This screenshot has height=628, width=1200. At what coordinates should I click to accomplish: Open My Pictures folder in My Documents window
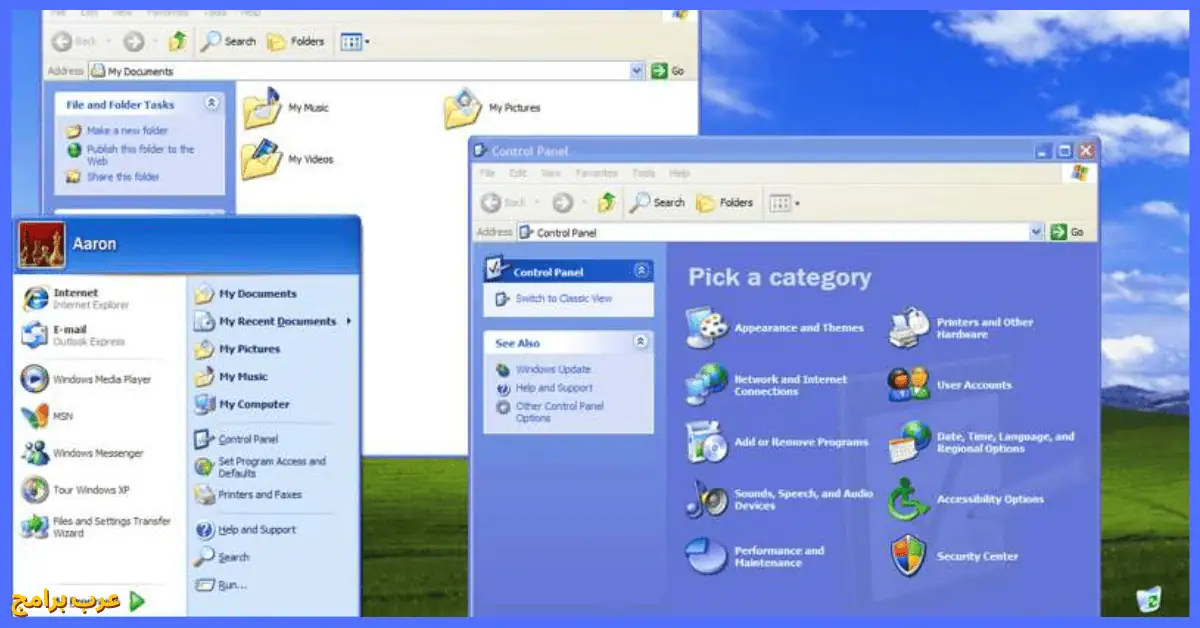(464, 108)
